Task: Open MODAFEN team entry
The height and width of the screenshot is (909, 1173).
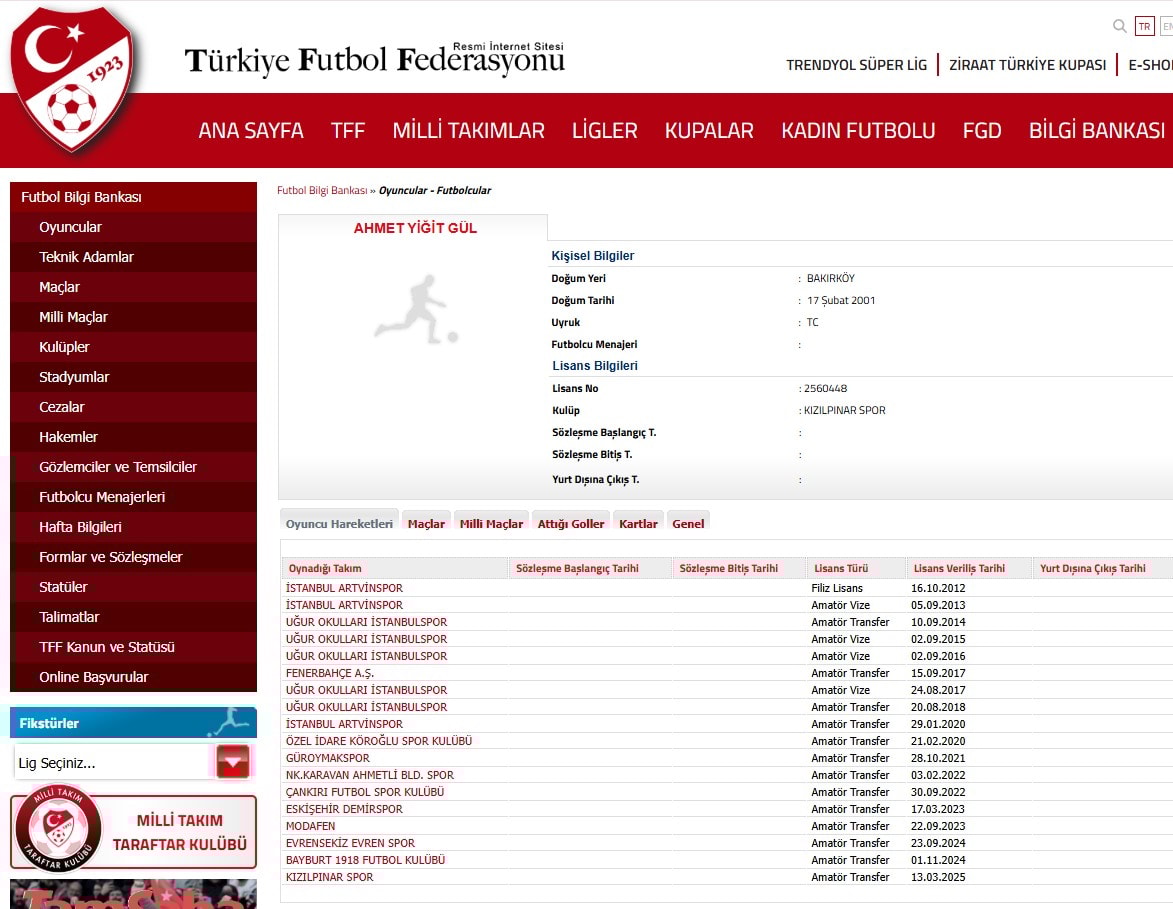Action: (x=310, y=826)
